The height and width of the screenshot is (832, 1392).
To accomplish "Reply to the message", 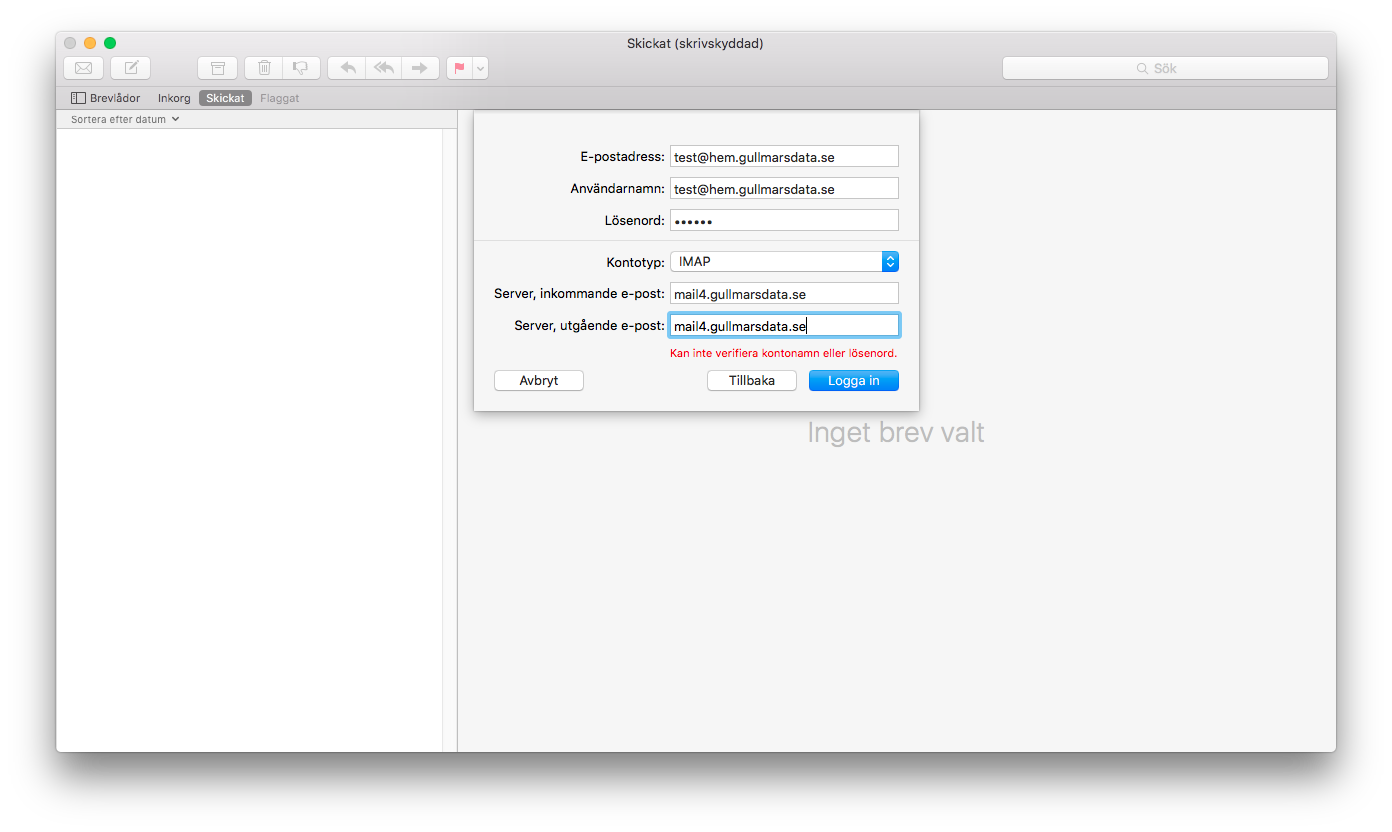I will click(347, 68).
